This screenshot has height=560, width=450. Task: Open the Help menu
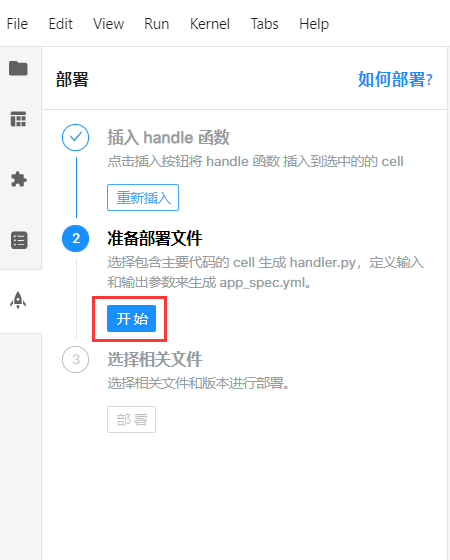(314, 24)
